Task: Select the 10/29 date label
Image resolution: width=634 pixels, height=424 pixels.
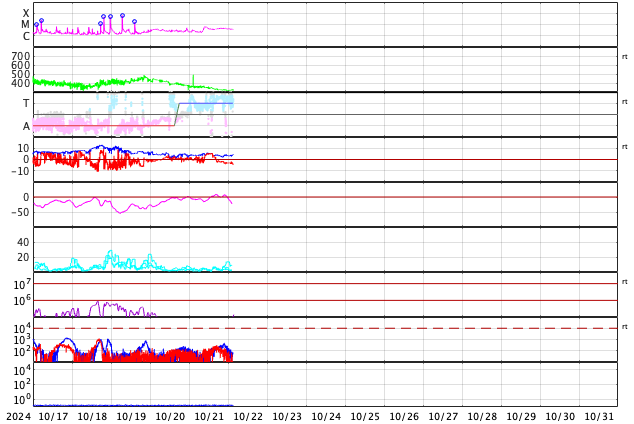Action: pos(521,417)
